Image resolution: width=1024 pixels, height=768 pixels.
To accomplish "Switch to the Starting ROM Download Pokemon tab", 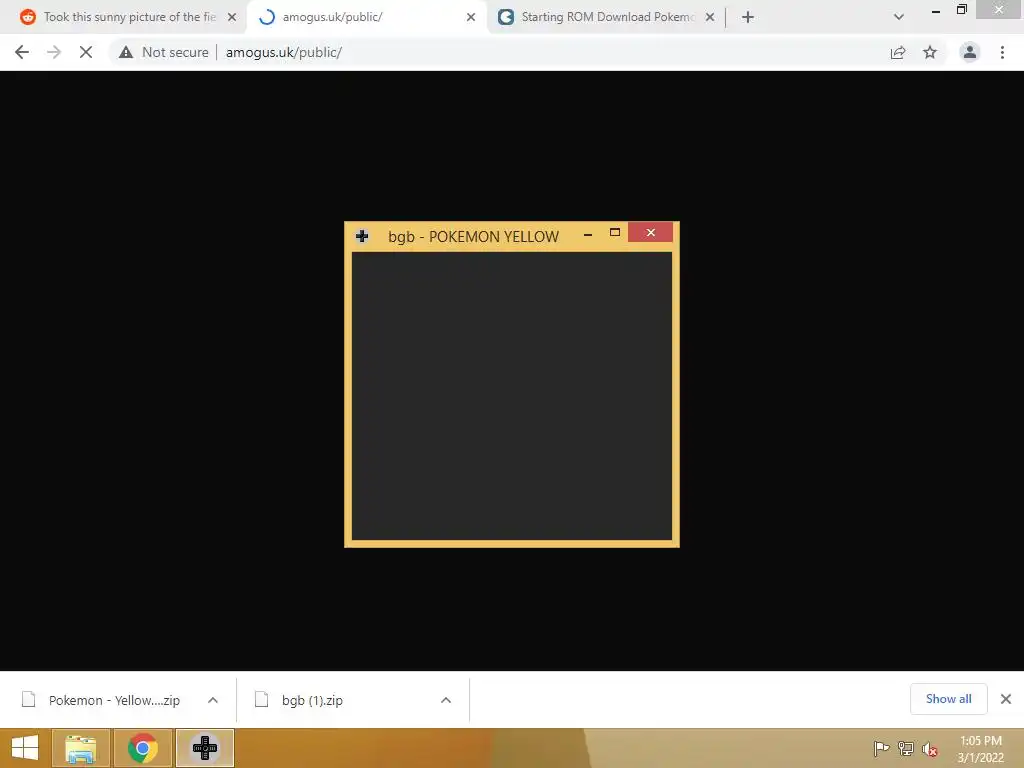I will [607, 17].
